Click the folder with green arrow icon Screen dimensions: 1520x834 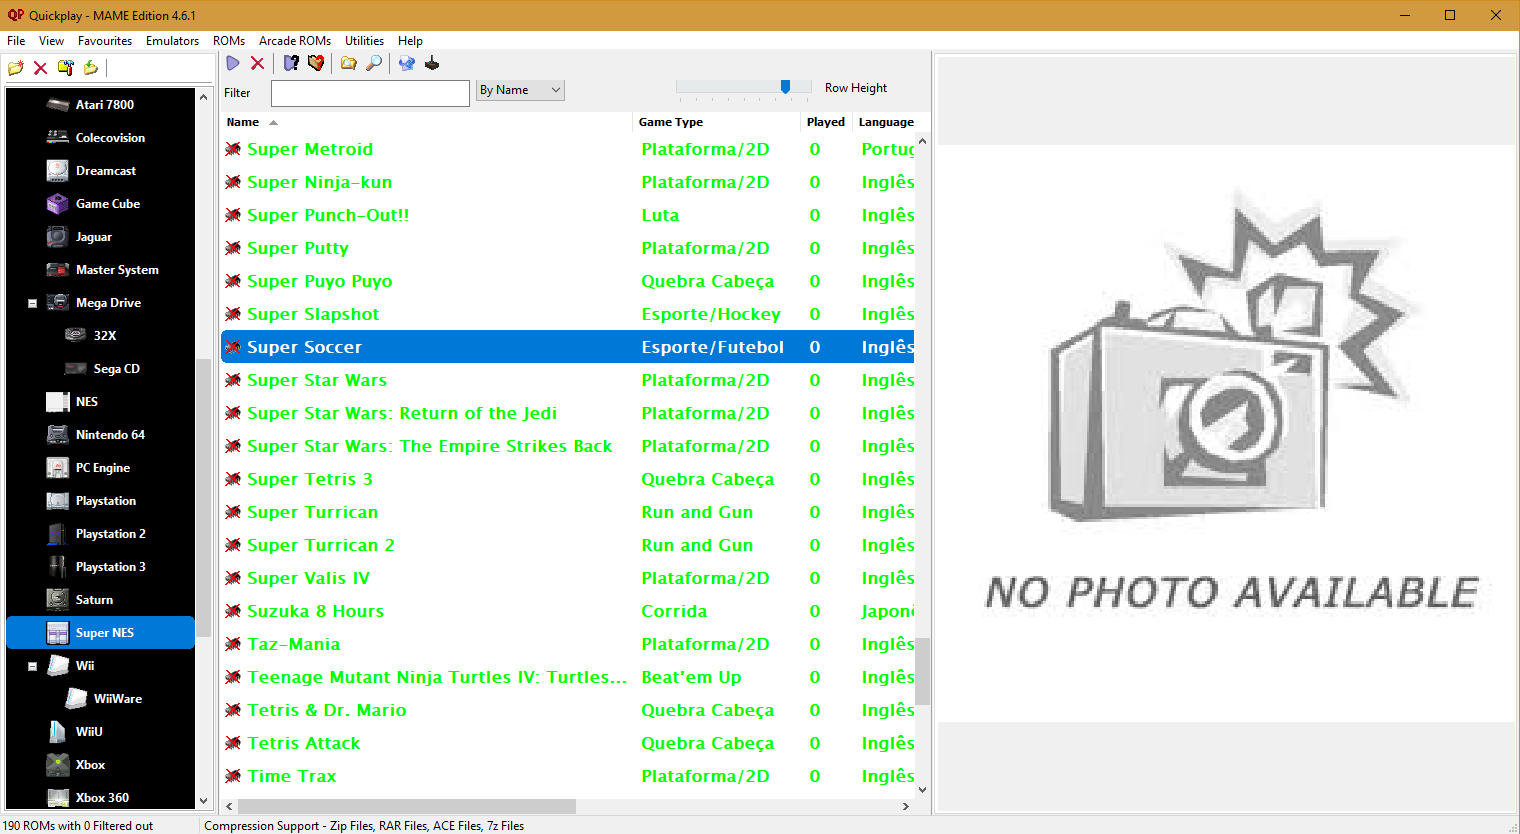pyautogui.click(x=90, y=68)
